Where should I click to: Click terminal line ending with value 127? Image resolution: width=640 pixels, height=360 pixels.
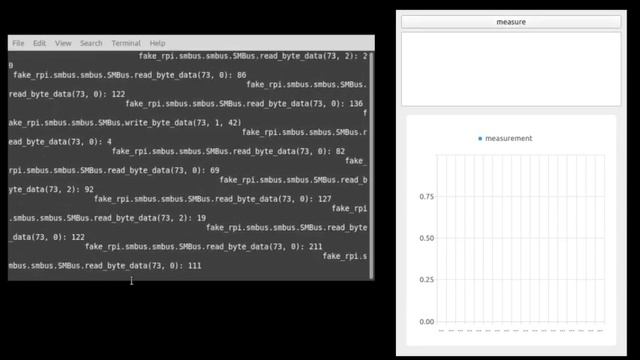(x=213, y=199)
